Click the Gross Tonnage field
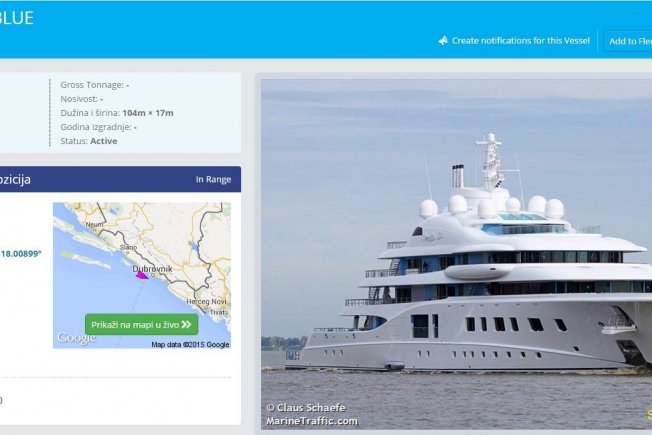This screenshot has width=652, height=435. [x=95, y=85]
